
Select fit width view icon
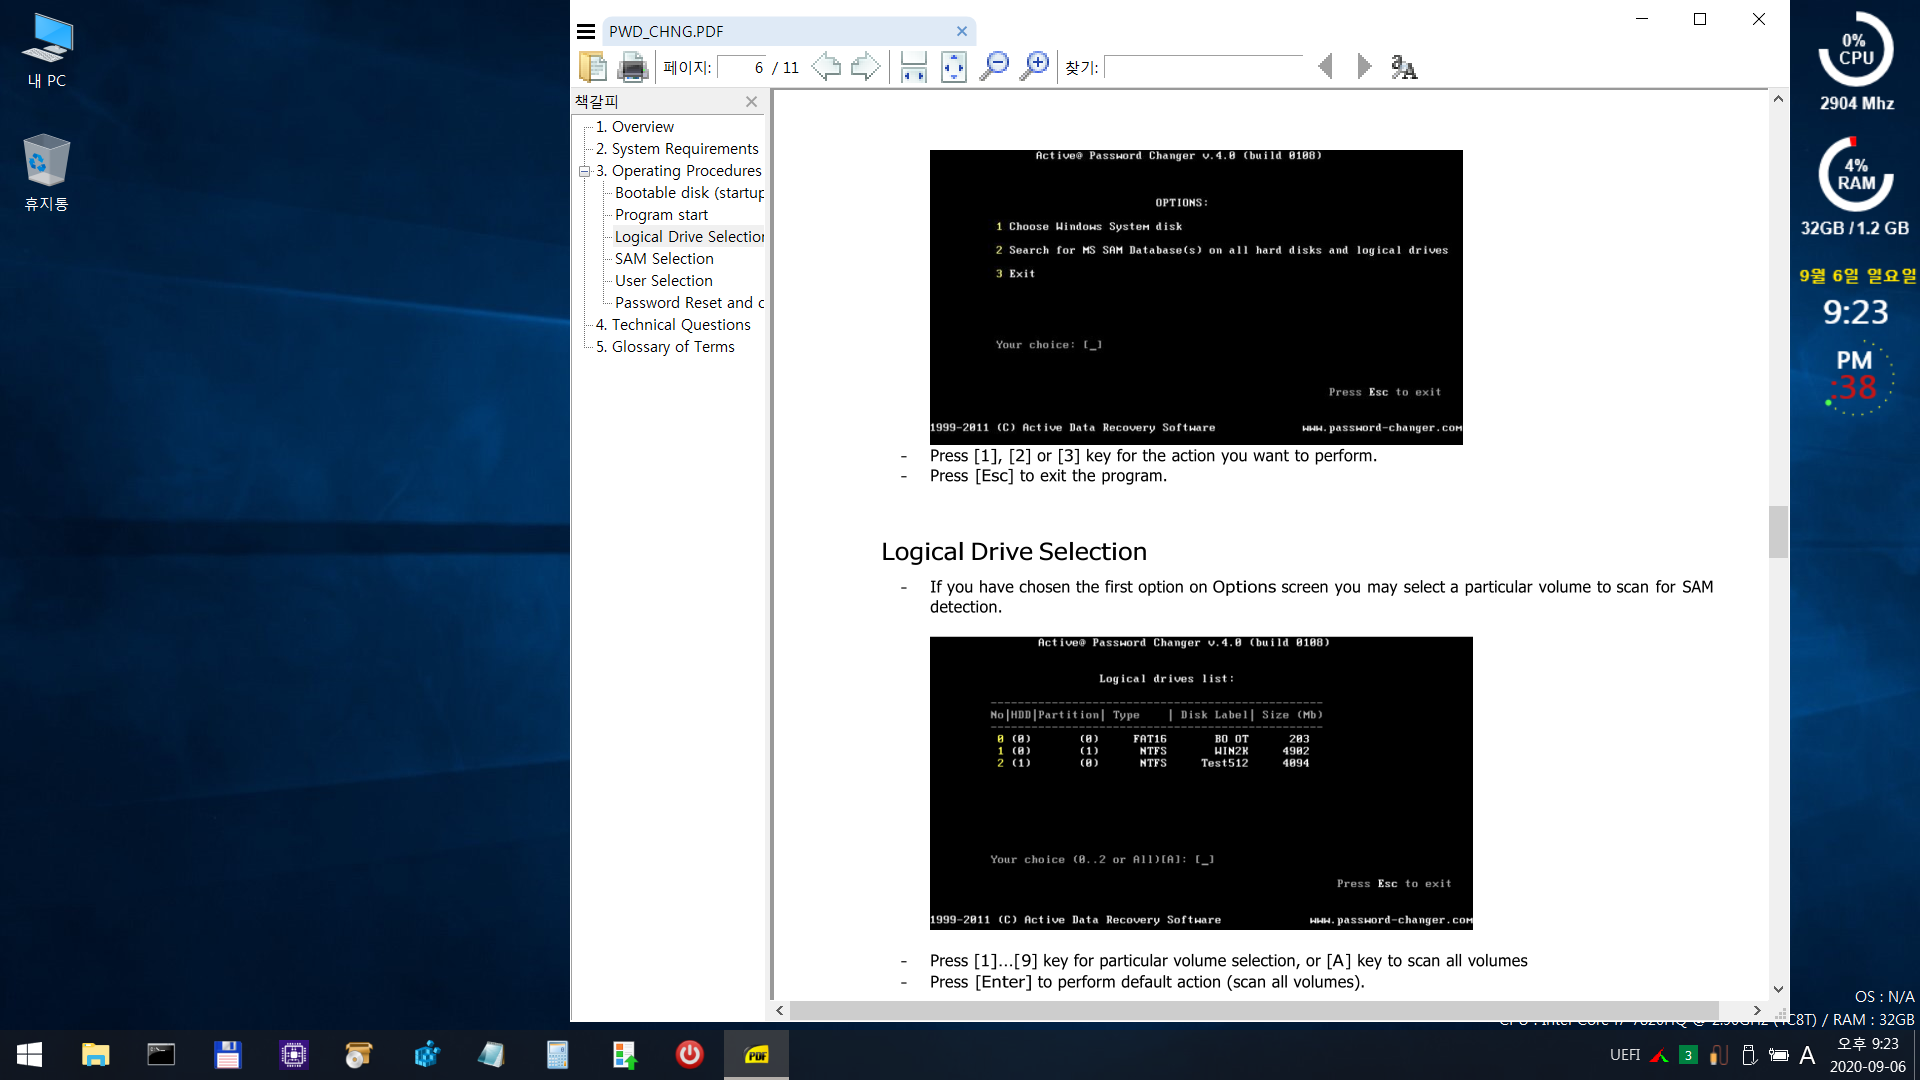pyautogui.click(x=913, y=67)
